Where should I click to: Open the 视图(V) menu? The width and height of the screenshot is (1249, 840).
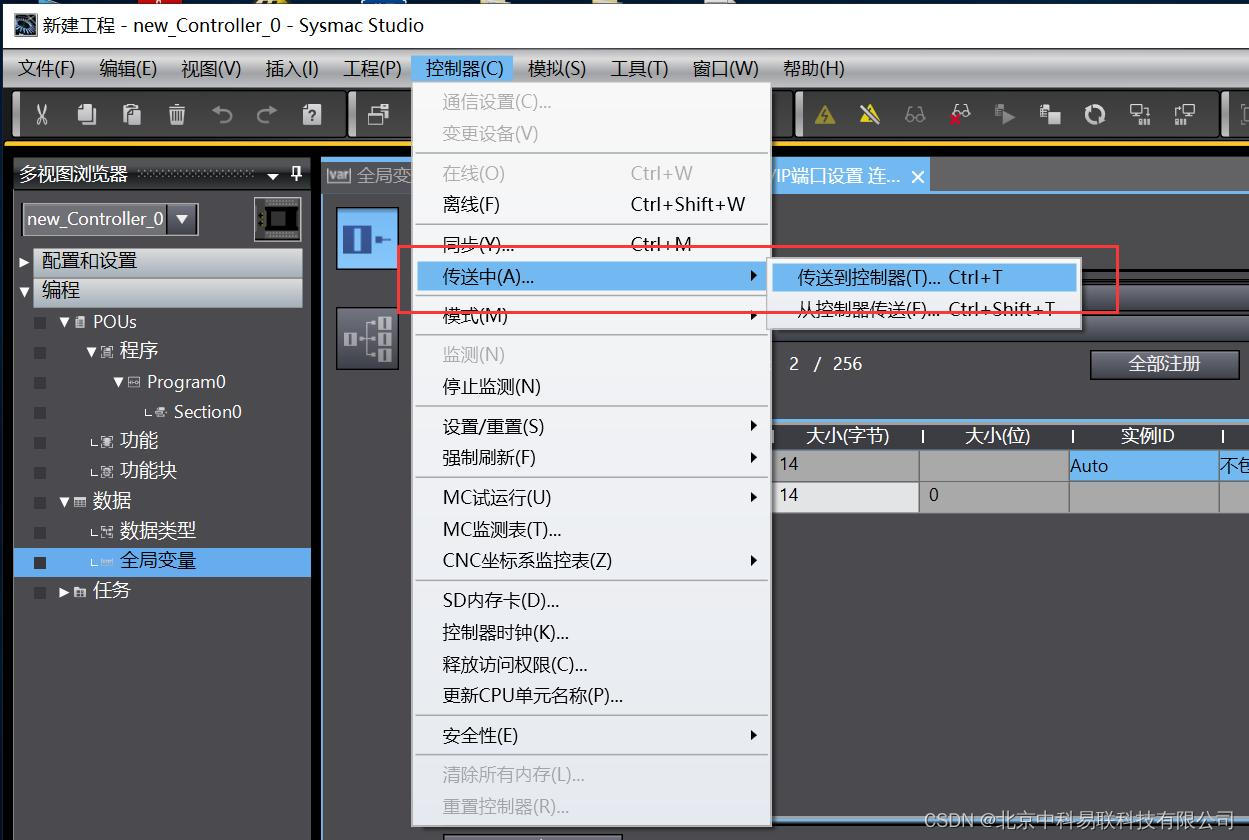tap(211, 68)
